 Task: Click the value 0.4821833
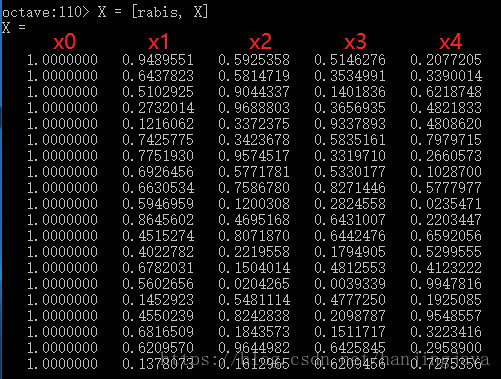click(x=446, y=108)
